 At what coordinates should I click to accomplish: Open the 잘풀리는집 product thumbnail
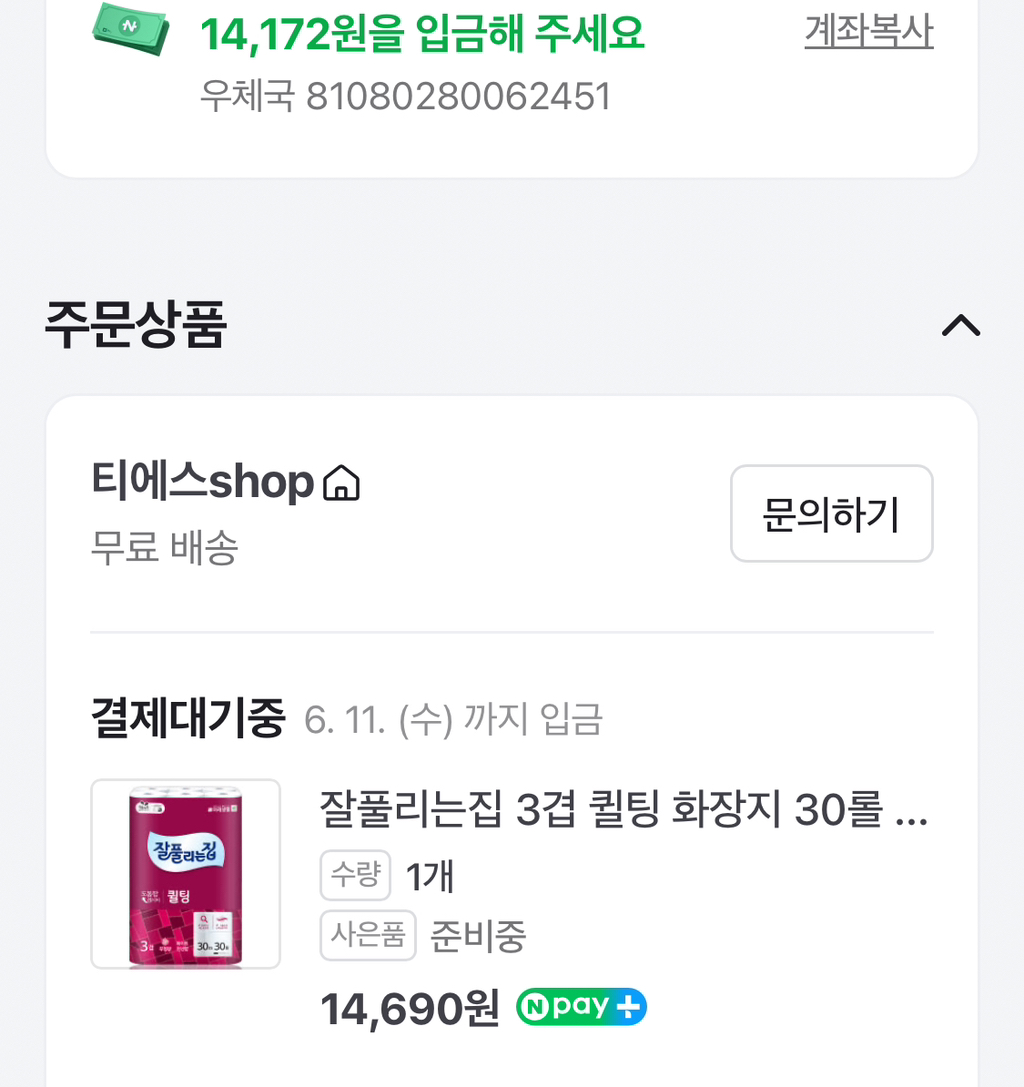pos(185,874)
